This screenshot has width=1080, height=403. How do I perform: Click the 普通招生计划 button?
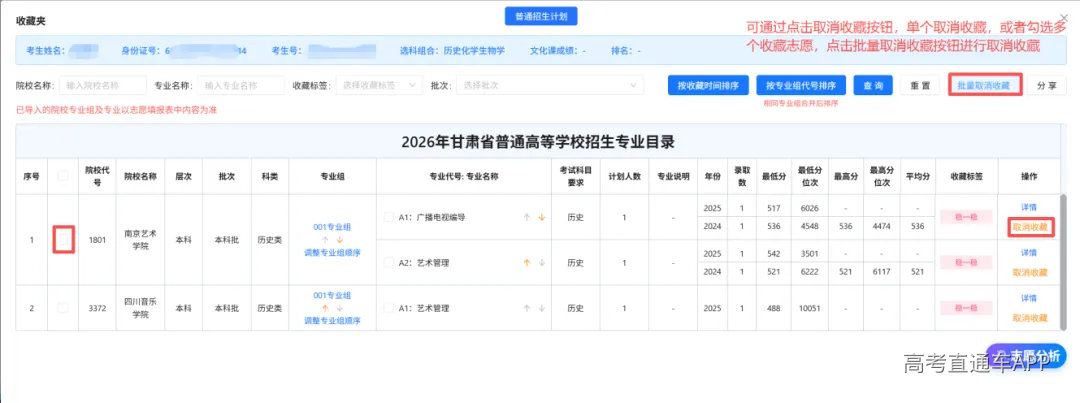tap(541, 16)
